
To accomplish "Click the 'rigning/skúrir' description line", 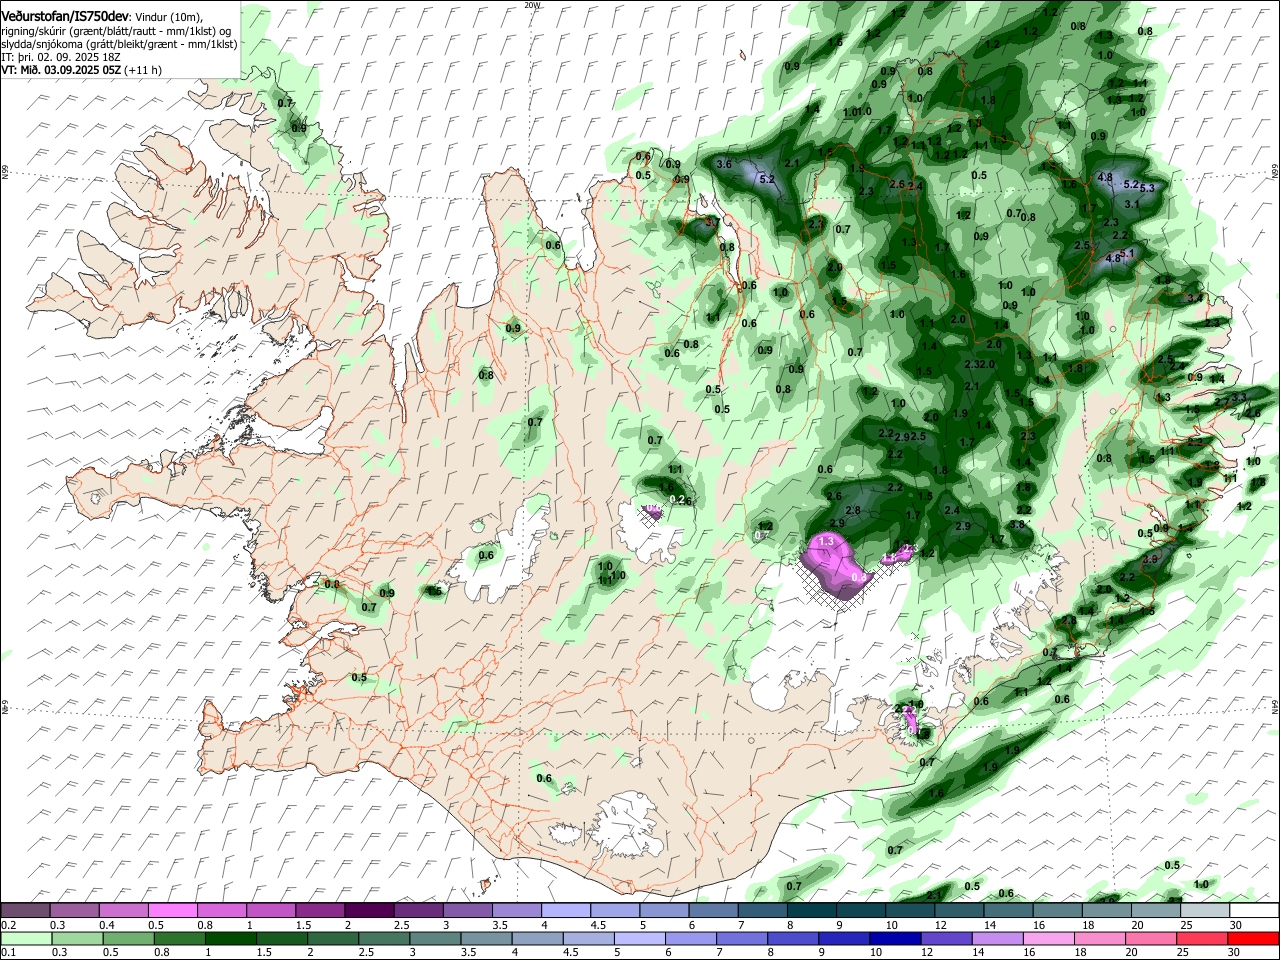I will click(x=117, y=31).
